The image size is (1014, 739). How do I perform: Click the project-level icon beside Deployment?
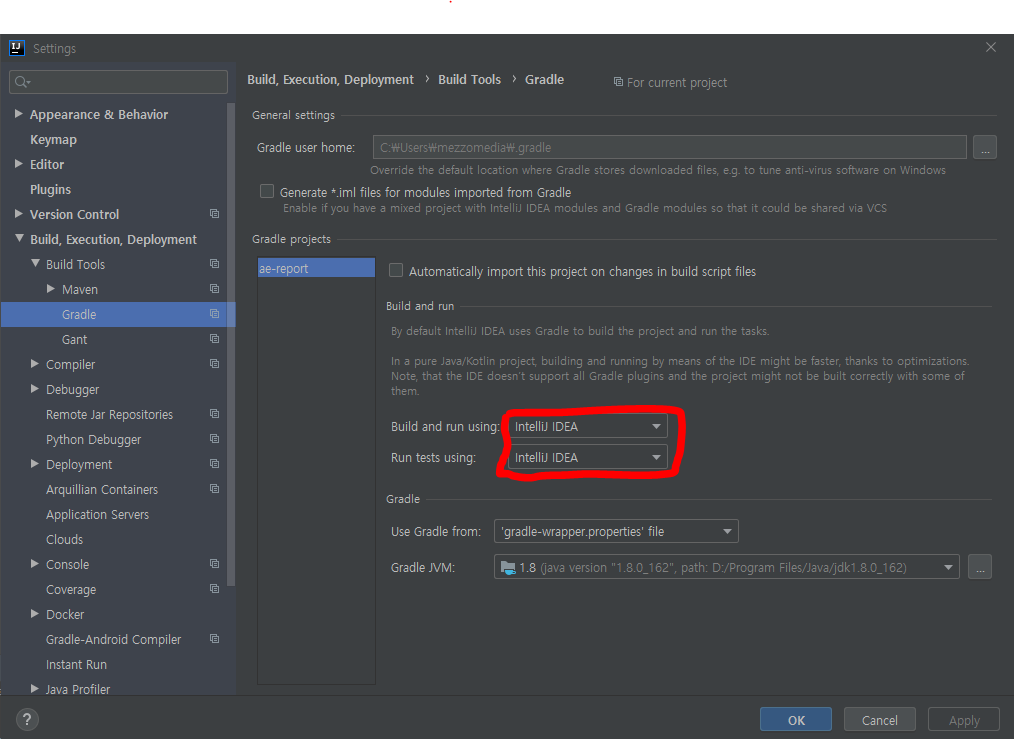click(215, 464)
